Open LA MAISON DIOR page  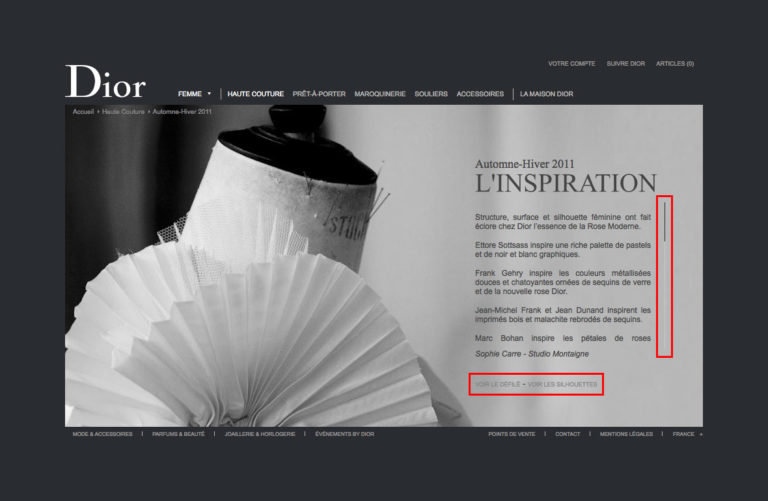coord(547,94)
